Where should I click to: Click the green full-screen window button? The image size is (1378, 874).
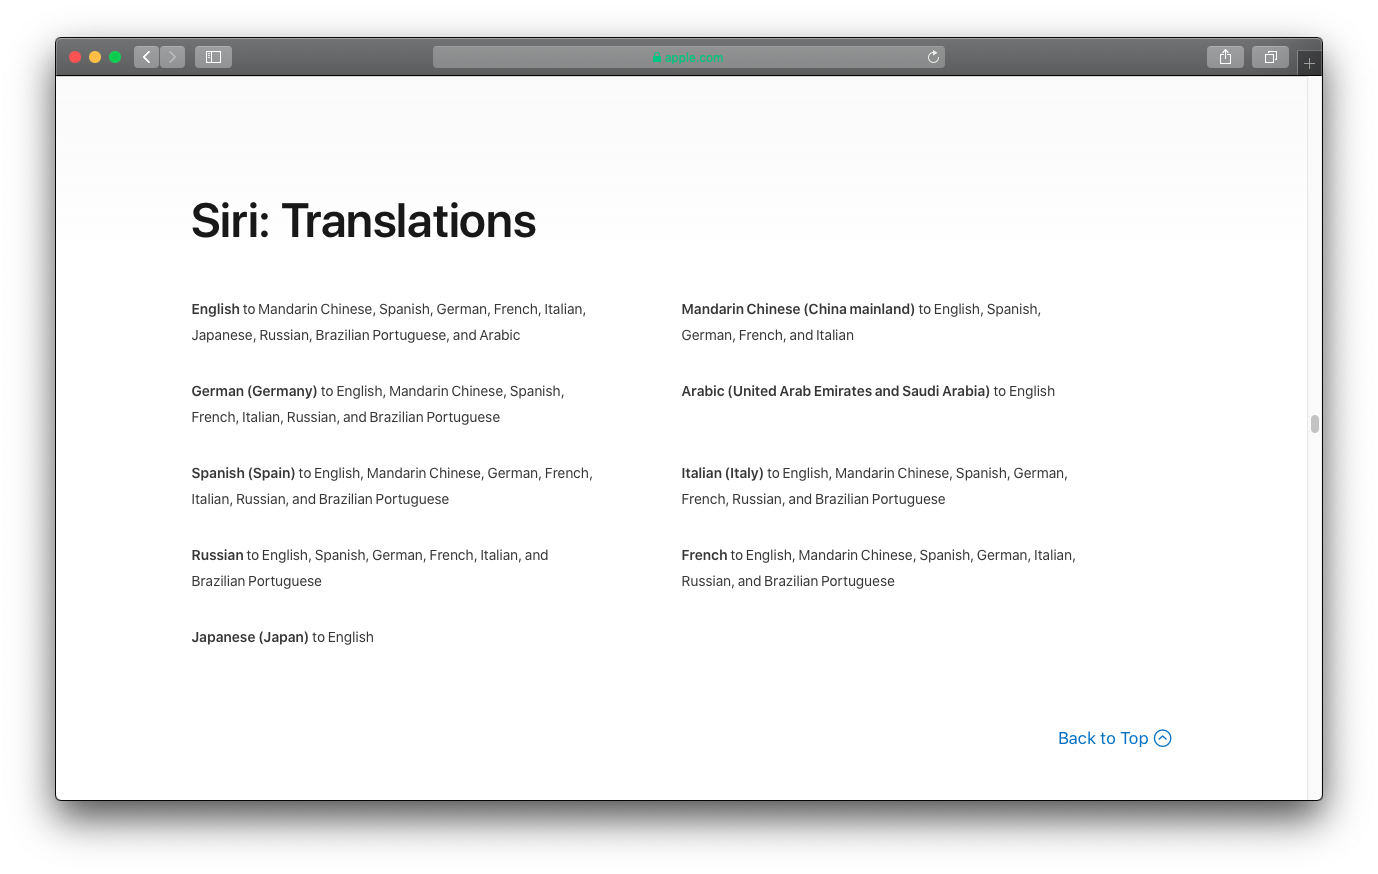(115, 57)
